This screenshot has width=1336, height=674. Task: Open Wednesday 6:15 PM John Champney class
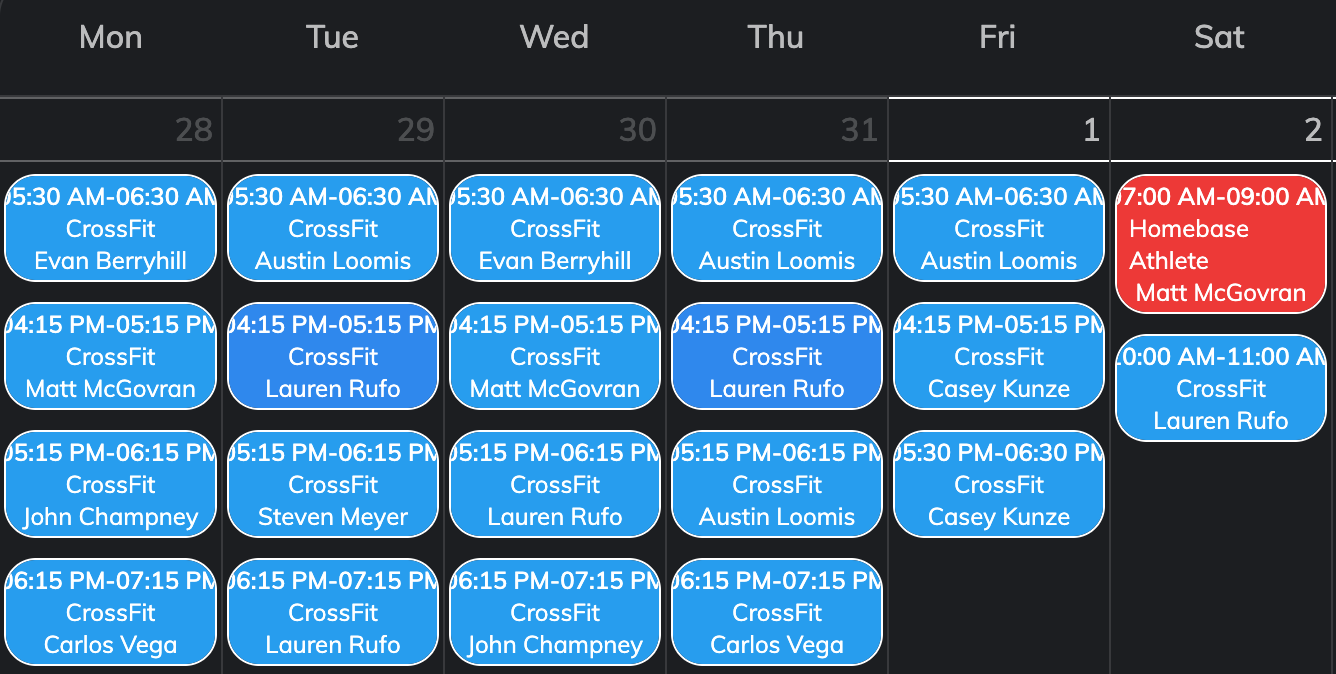[555, 613]
